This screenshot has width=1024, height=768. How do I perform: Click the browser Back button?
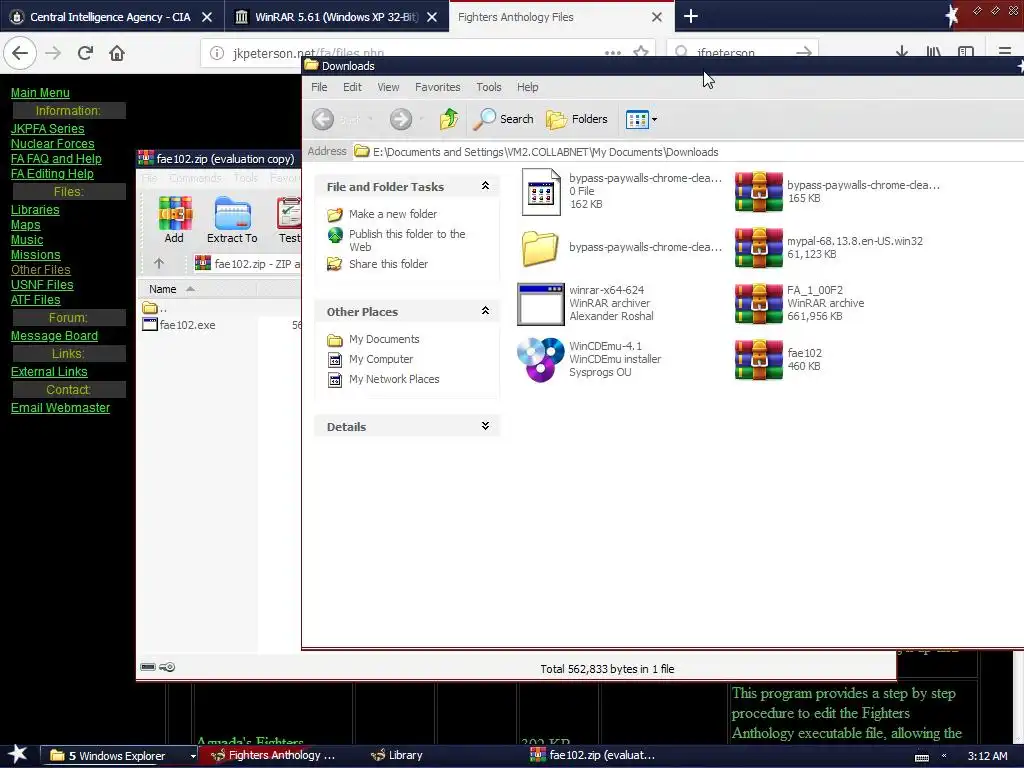(x=20, y=53)
